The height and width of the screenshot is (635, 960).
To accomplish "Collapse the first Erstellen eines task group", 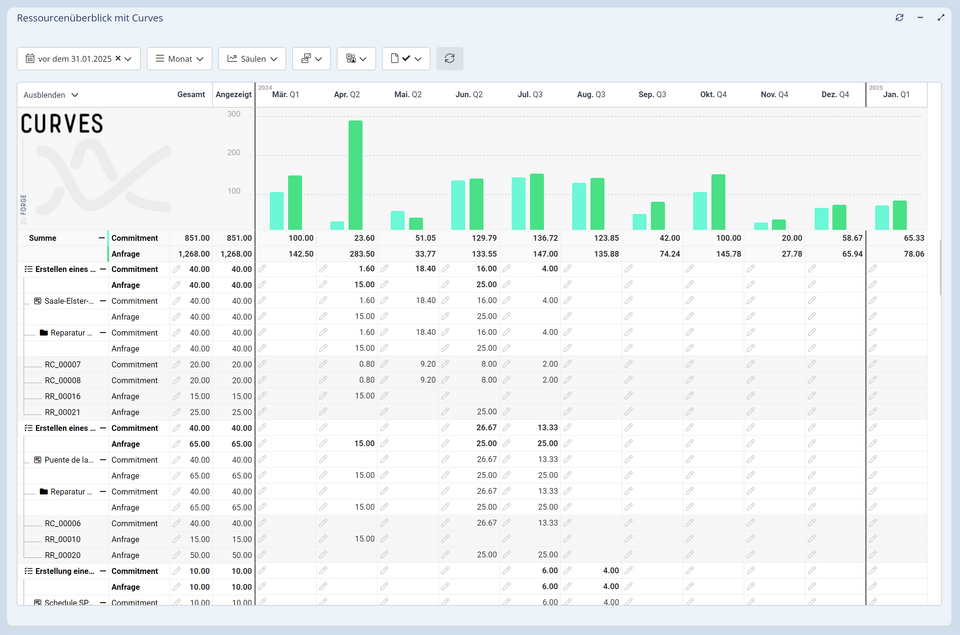I will pos(101,270).
